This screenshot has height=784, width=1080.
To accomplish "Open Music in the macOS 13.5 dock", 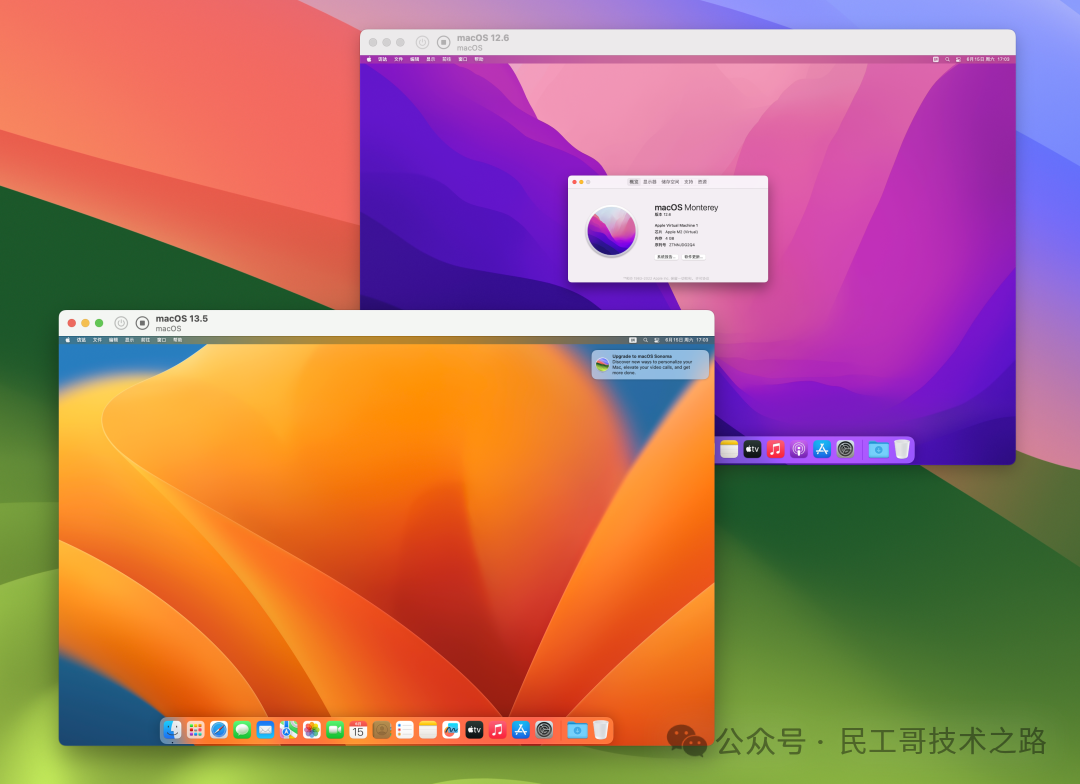I will (497, 730).
